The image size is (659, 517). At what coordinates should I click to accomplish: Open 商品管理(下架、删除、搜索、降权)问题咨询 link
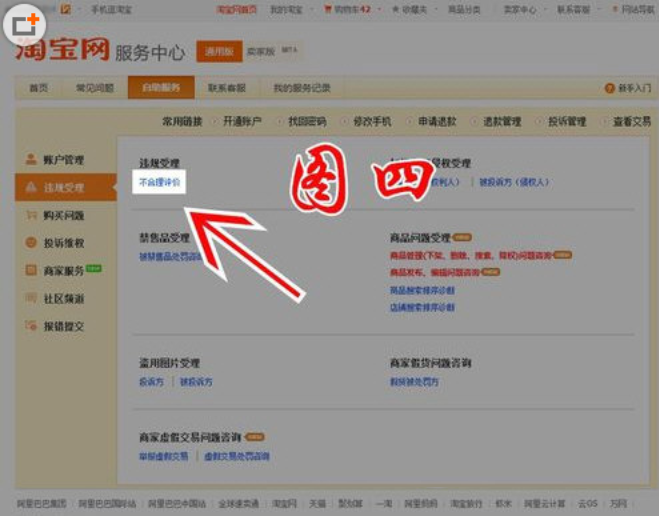coord(471,255)
